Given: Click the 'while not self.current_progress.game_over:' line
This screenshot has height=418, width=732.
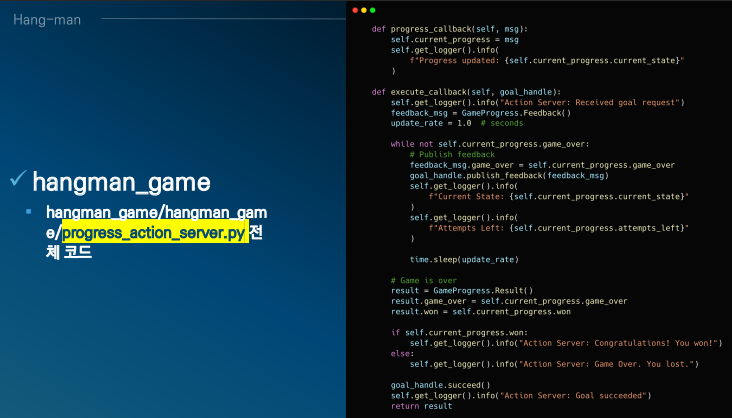Looking at the screenshot, I should tap(490, 144).
